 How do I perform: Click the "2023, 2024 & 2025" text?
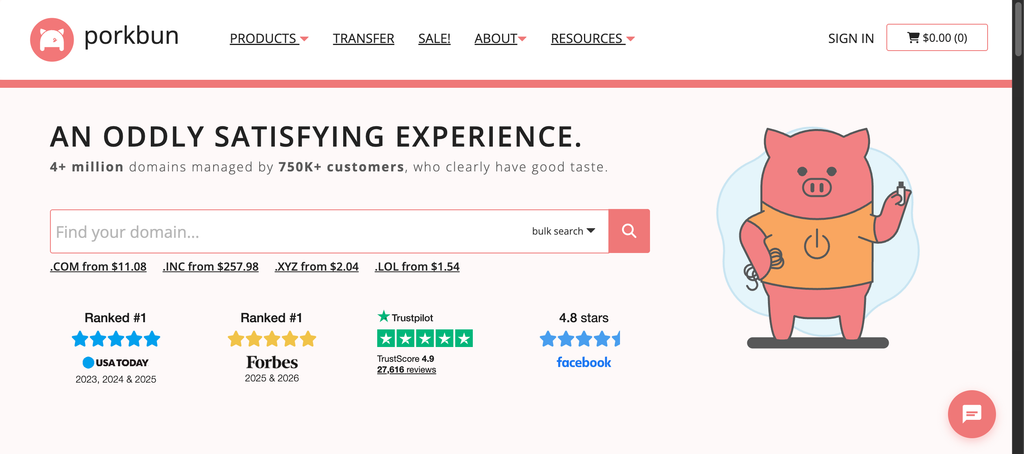116,379
